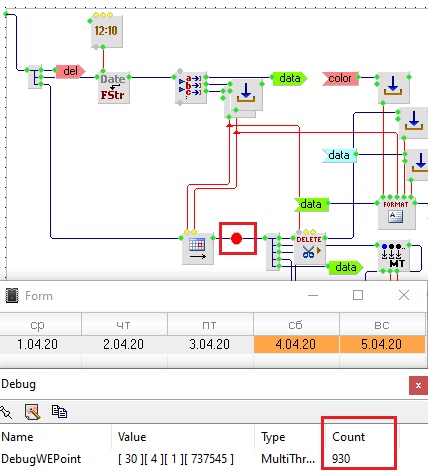
Task: Select the orange 4.04.20 cell
Action: (x=296, y=344)
